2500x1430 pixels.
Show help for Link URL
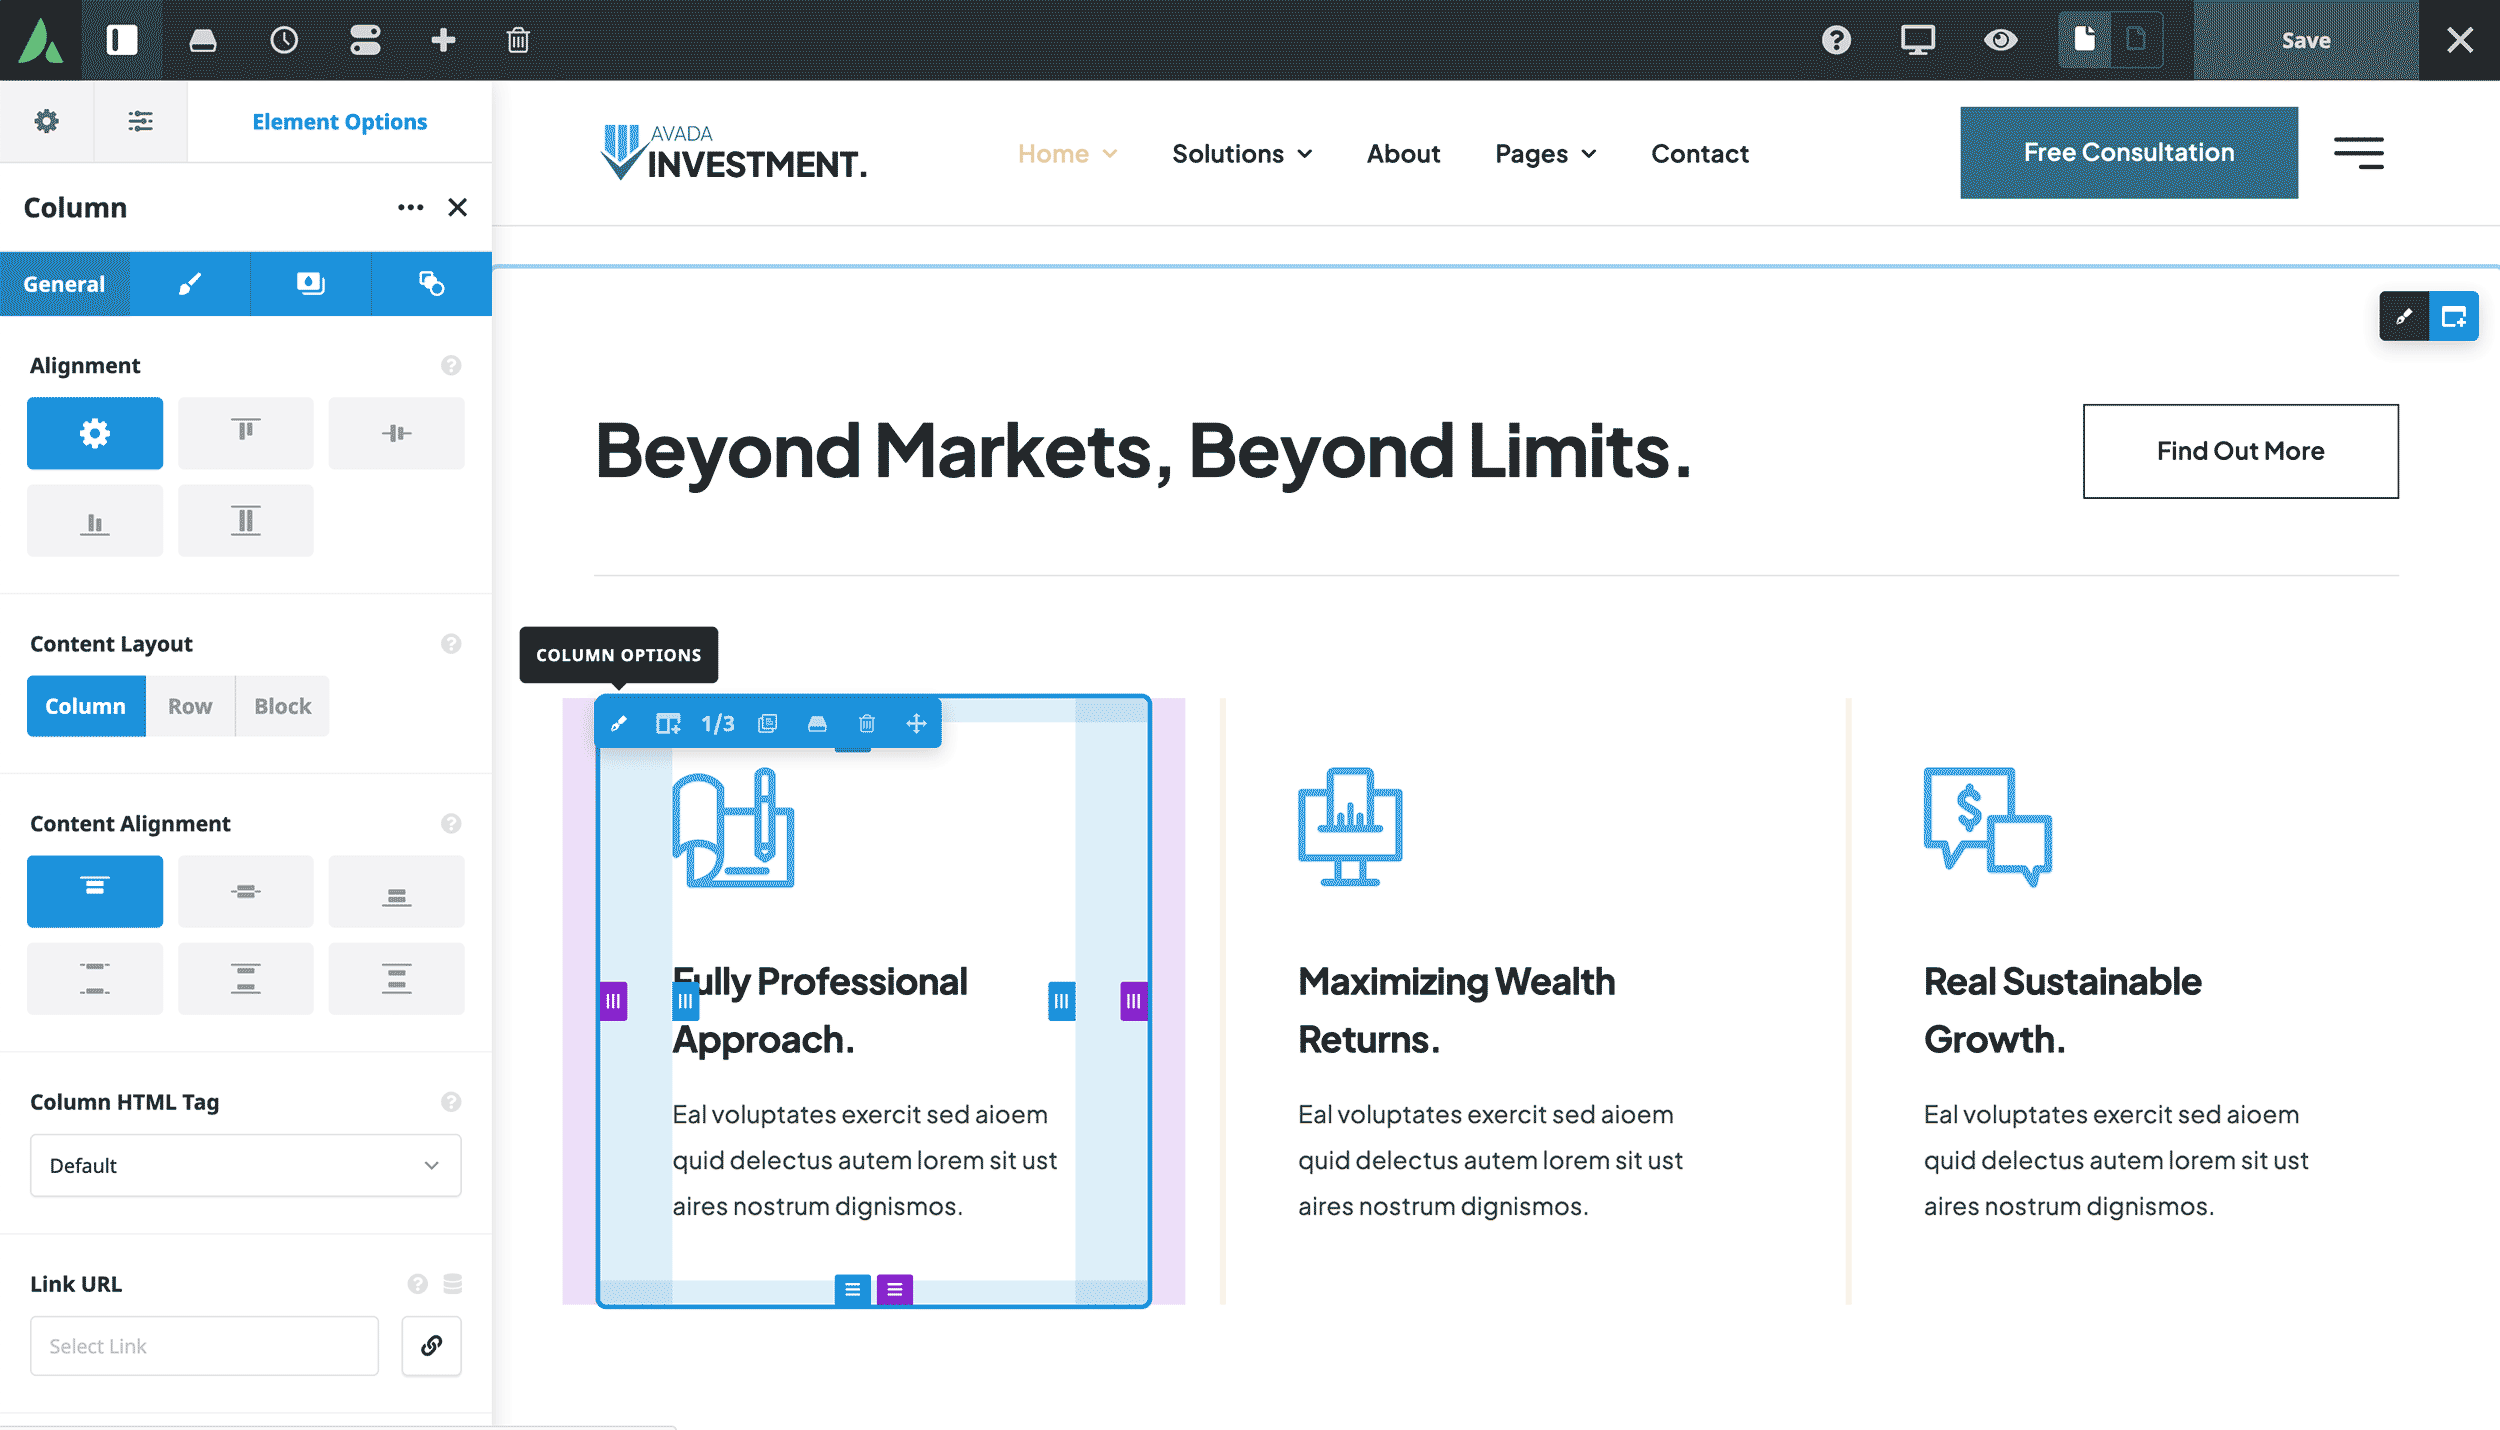418,1284
